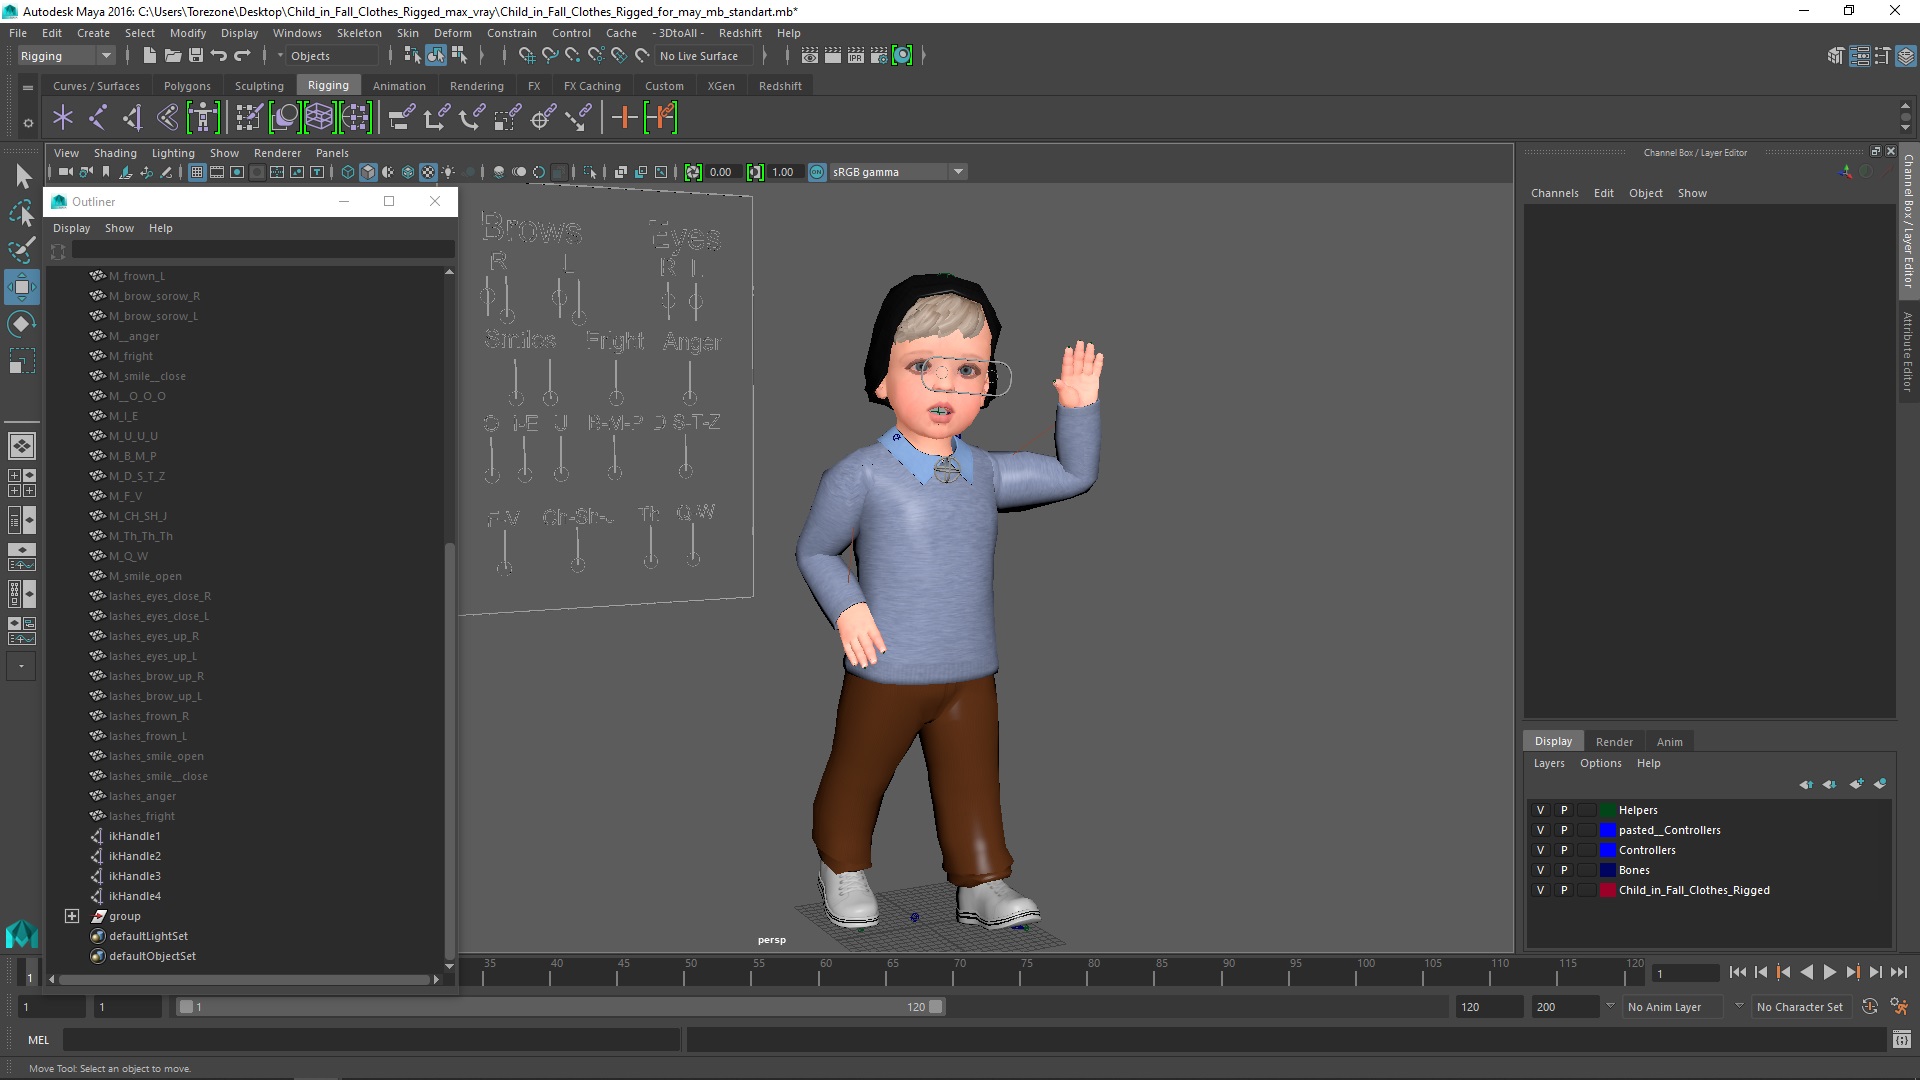Click the Undo toolbar icon

(x=219, y=56)
